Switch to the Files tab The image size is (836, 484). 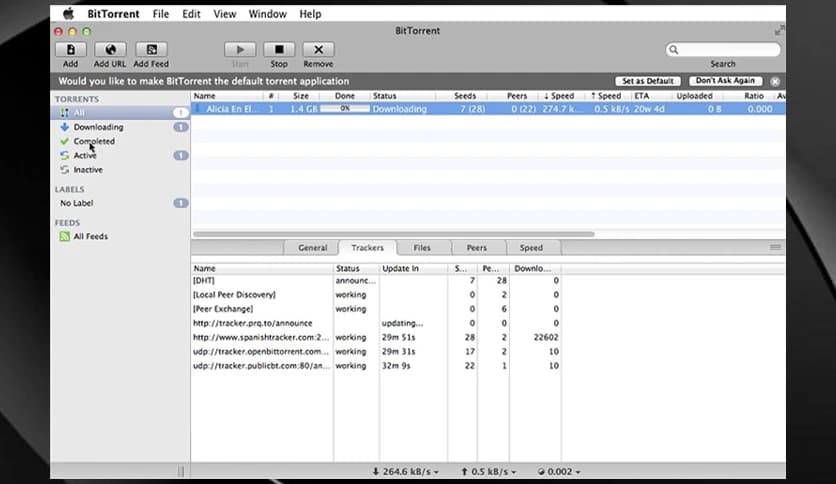(x=422, y=248)
